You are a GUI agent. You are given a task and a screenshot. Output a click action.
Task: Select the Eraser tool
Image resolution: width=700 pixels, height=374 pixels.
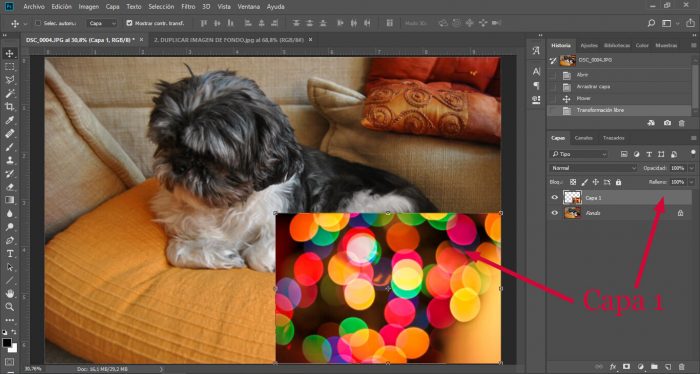click(9, 187)
